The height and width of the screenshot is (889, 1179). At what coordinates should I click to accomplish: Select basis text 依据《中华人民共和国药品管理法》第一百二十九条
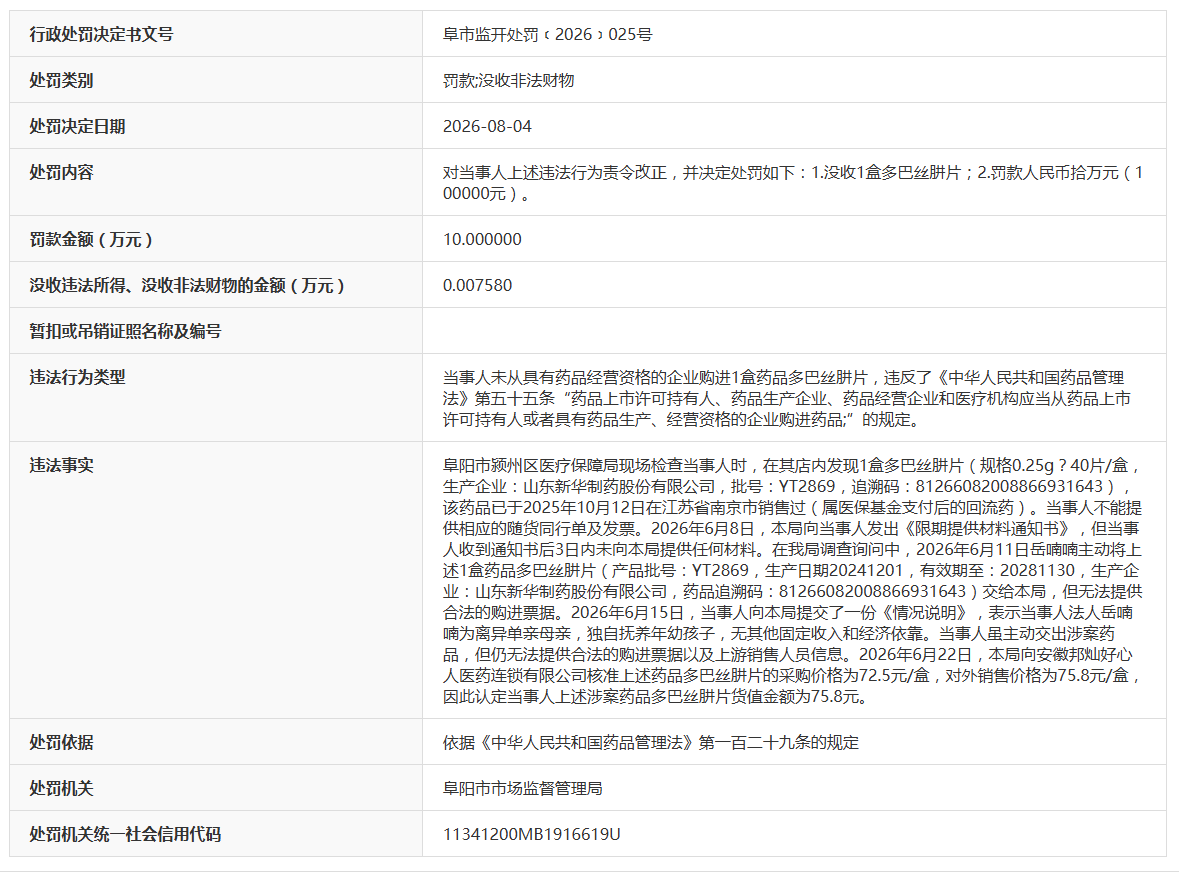click(x=650, y=743)
